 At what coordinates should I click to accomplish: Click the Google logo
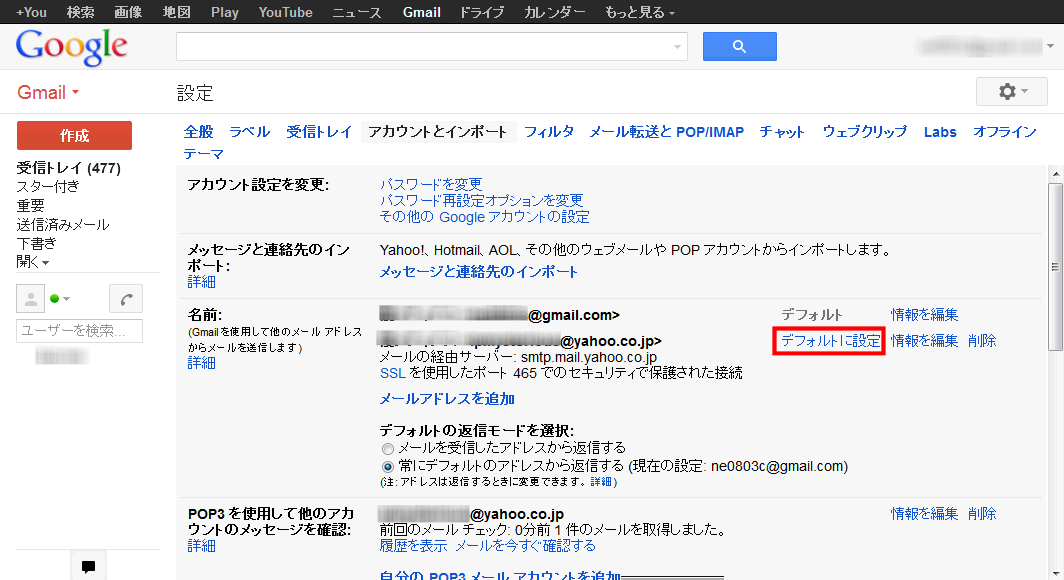(x=71, y=47)
